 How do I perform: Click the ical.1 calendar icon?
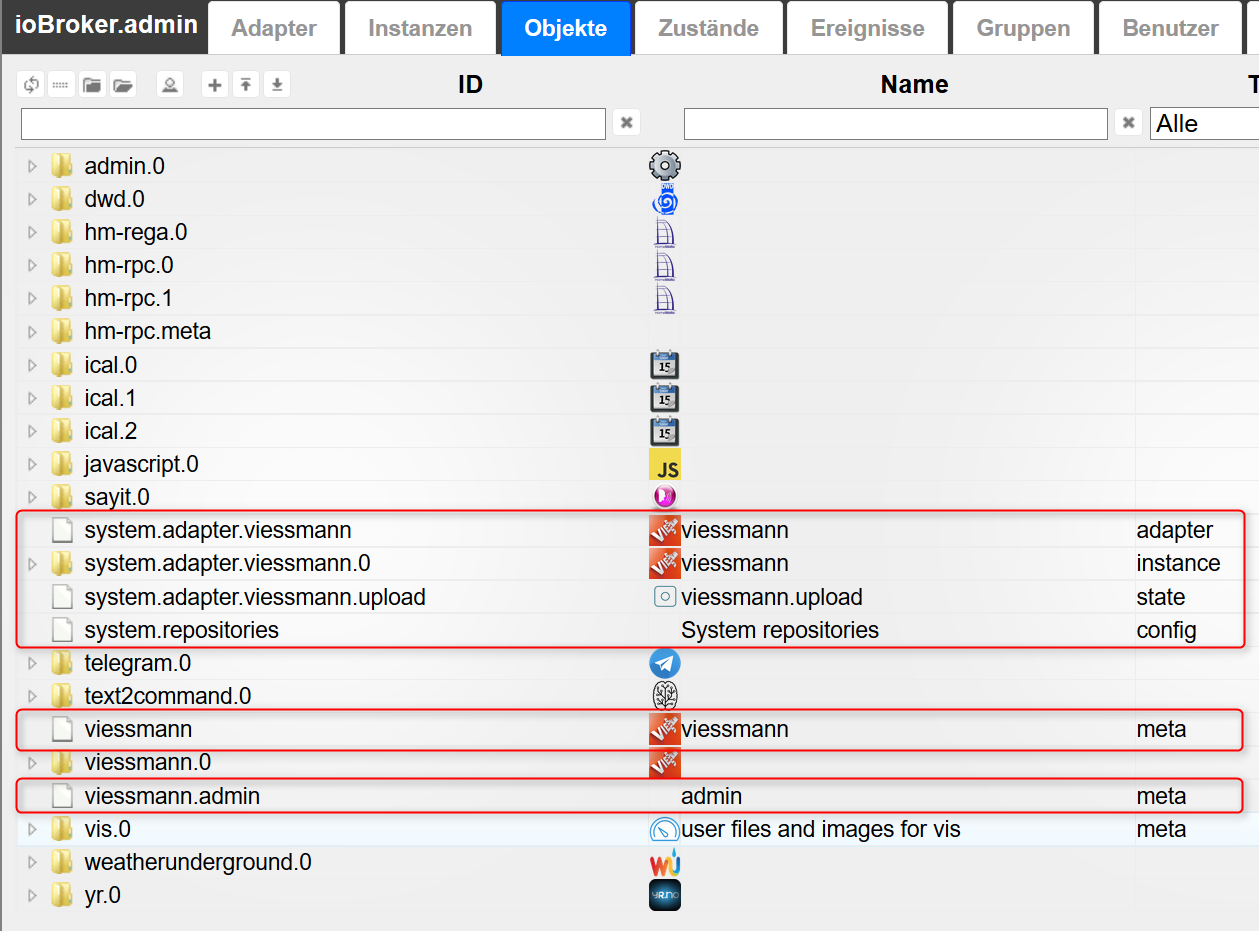(x=665, y=398)
